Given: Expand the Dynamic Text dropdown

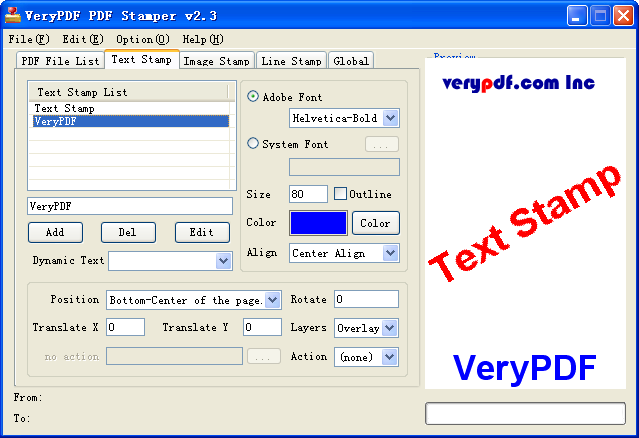Looking at the screenshot, I should (223, 261).
